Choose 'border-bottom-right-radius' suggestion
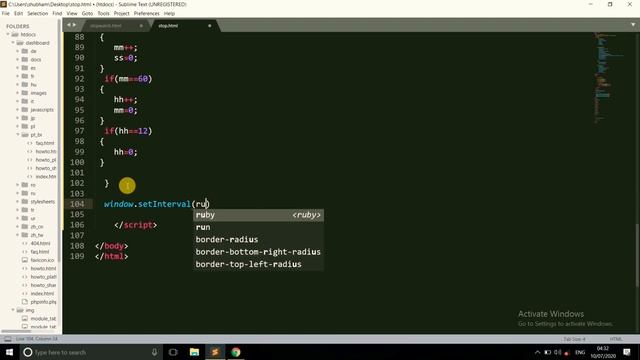Viewport: 640px width, 360px height. click(258, 252)
